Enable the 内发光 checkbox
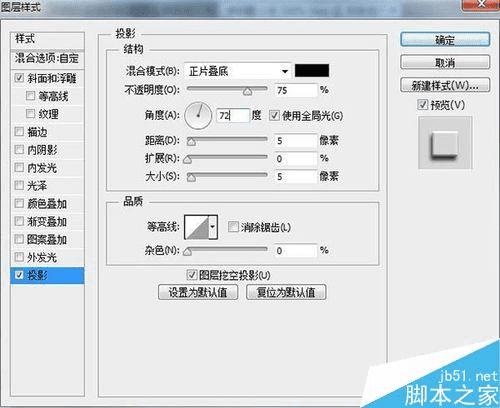500x408 pixels. 19,167
